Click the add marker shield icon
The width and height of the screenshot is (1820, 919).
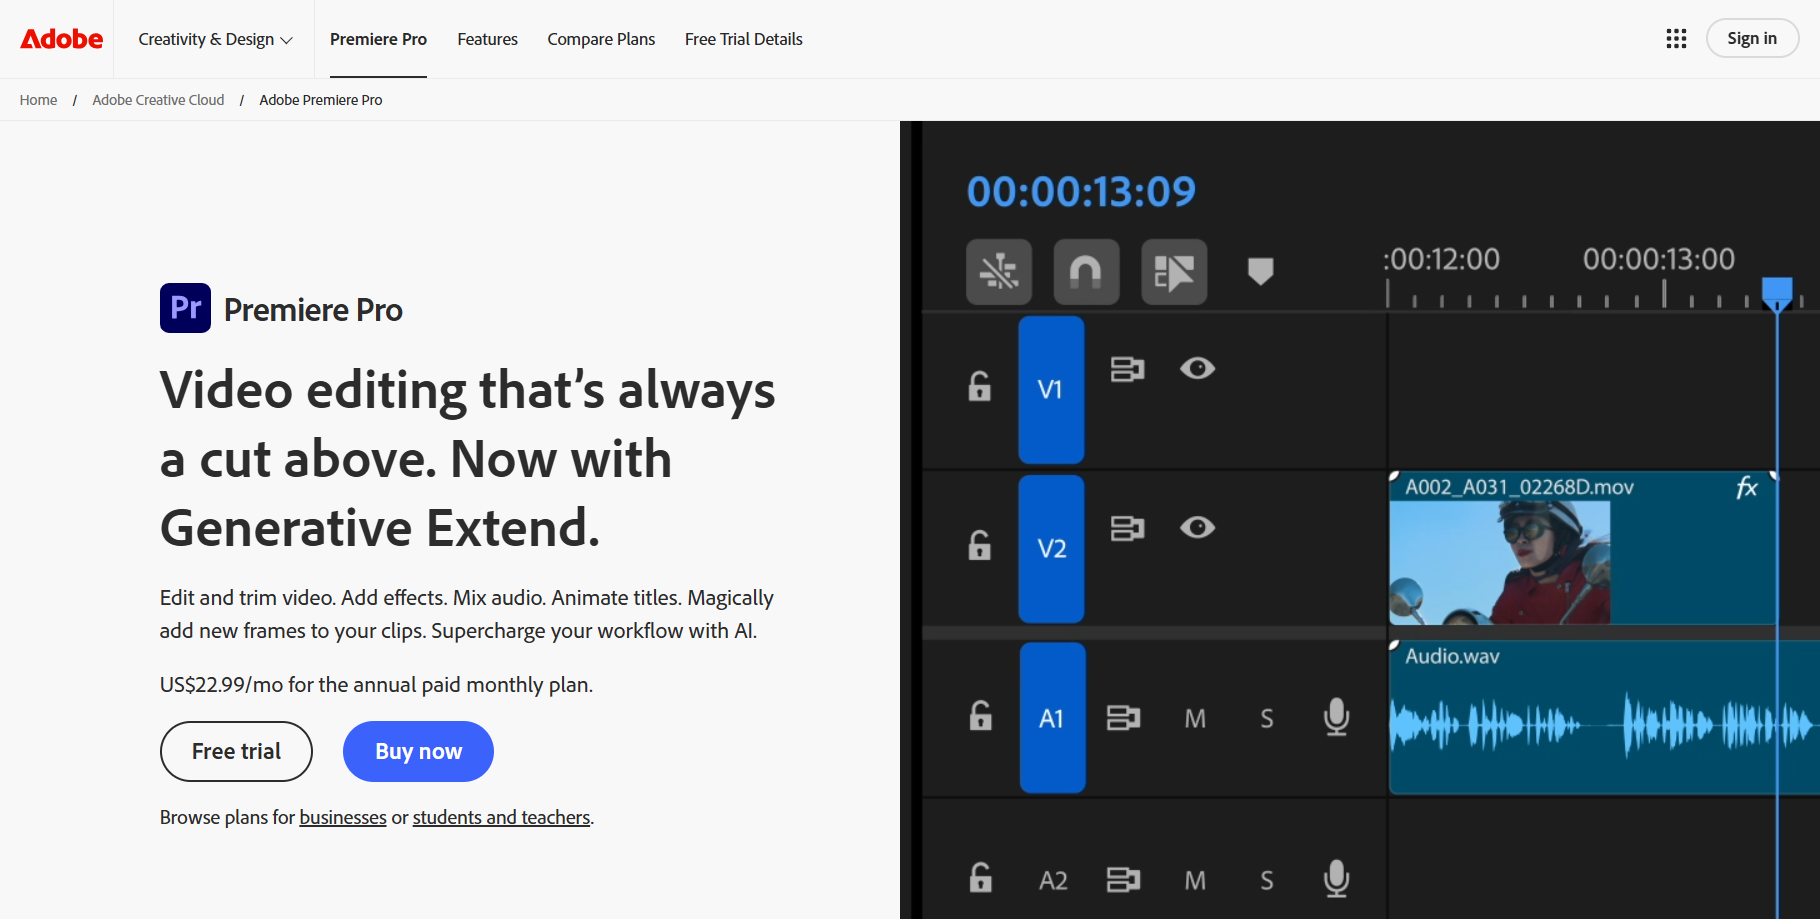pos(1261,271)
